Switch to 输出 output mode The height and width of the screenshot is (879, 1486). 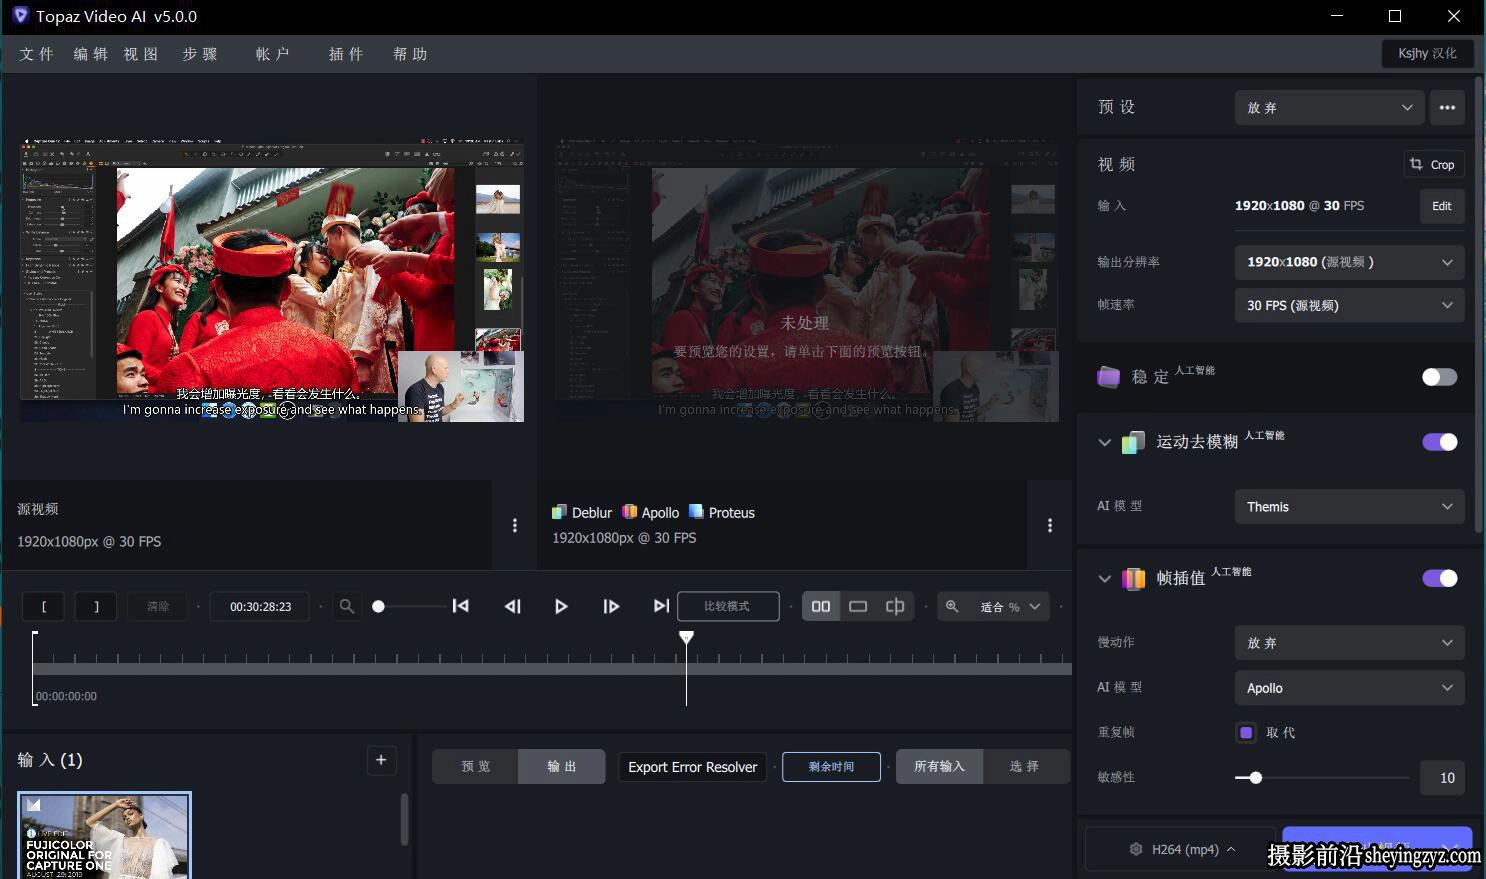[562, 767]
